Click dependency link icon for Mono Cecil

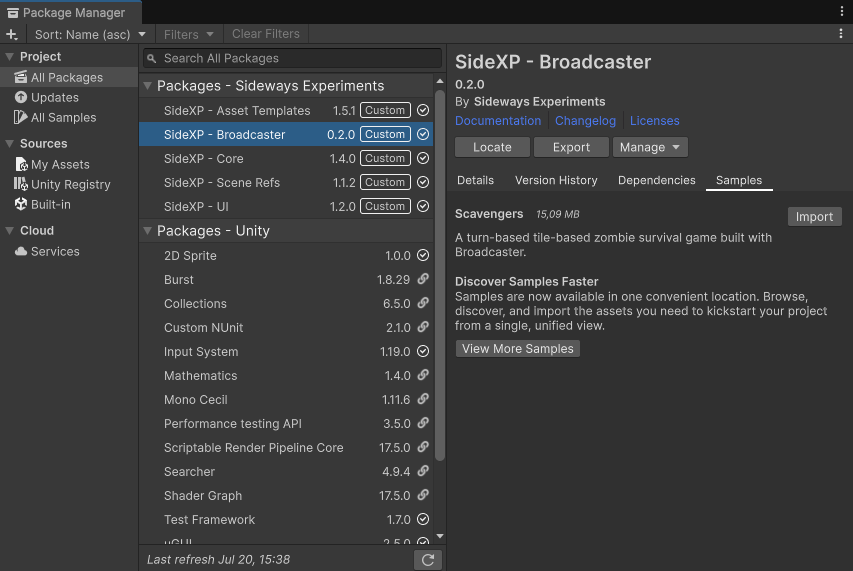[x=423, y=399]
